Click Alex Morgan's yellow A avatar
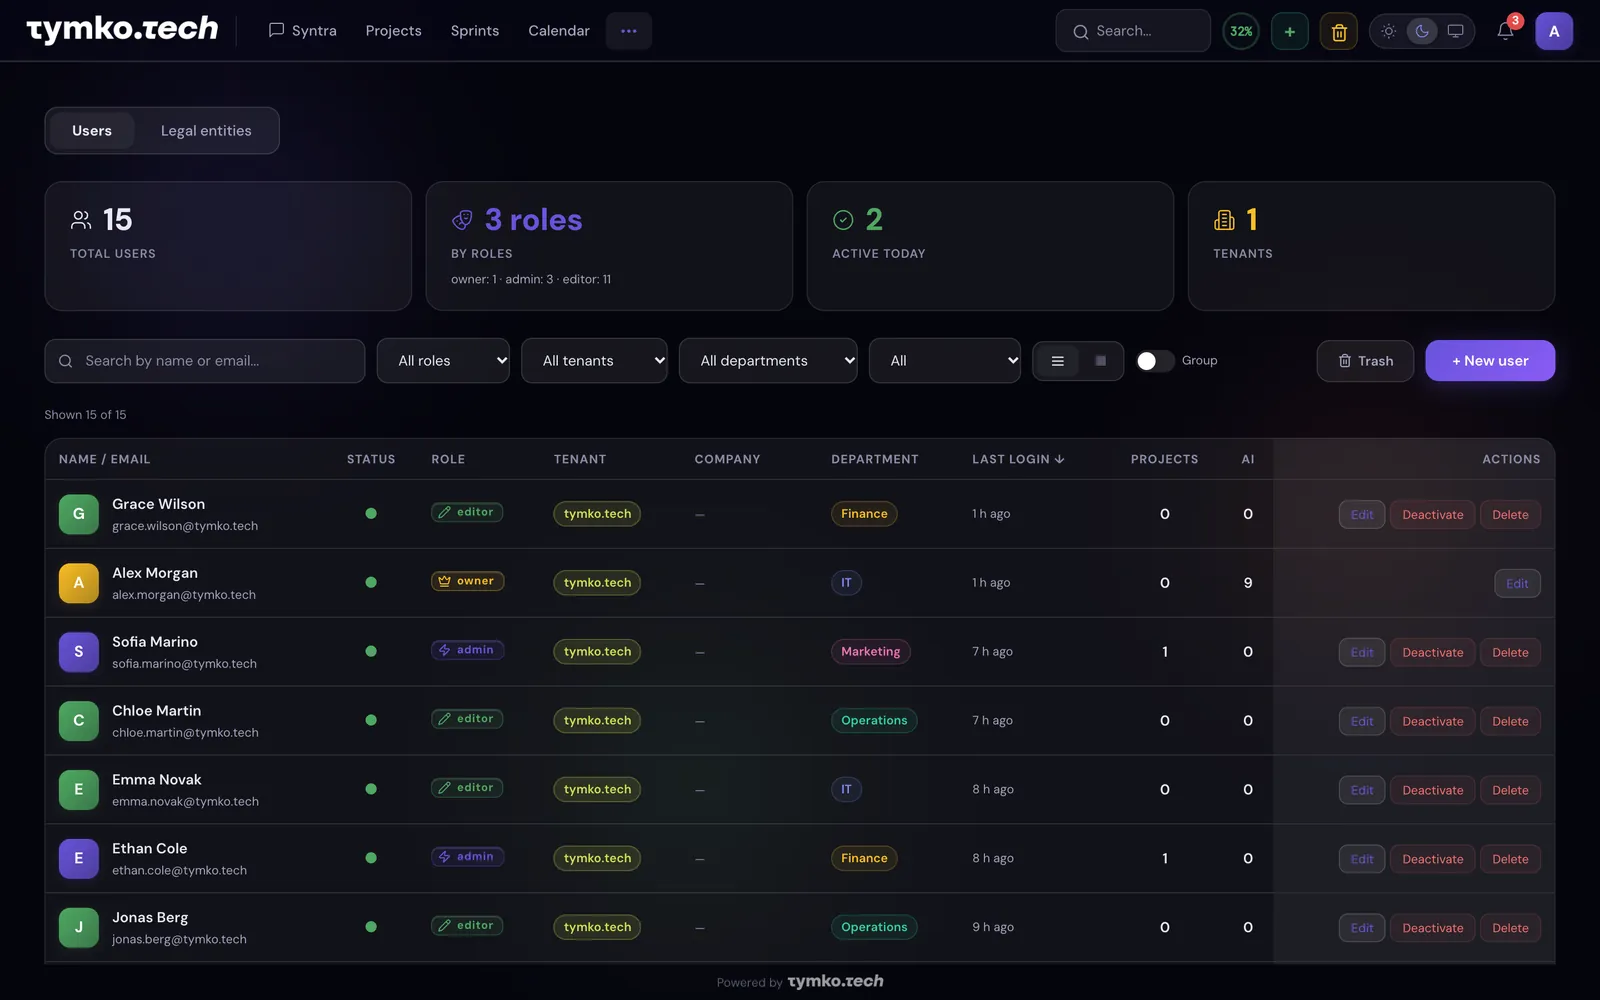Screen dimensions: 1600x1000 [79, 583]
